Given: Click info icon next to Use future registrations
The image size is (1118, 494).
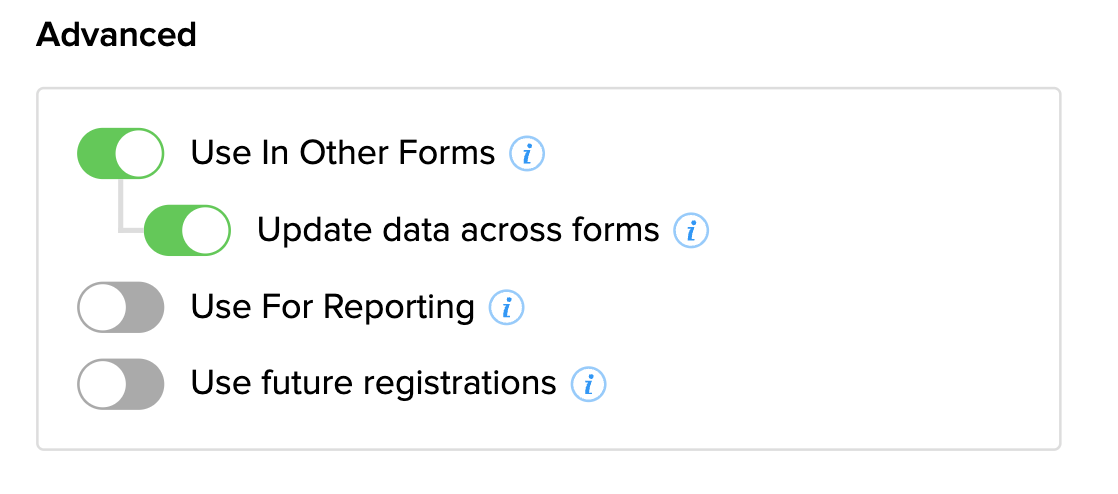Looking at the screenshot, I should (588, 384).
